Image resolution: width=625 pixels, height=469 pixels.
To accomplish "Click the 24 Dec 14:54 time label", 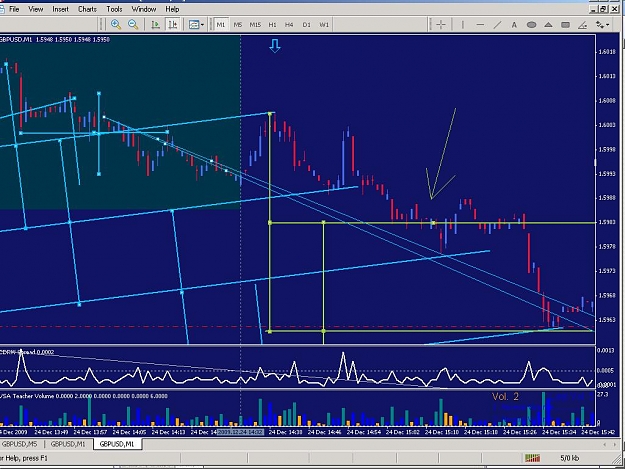I will click(x=364, y=432).
